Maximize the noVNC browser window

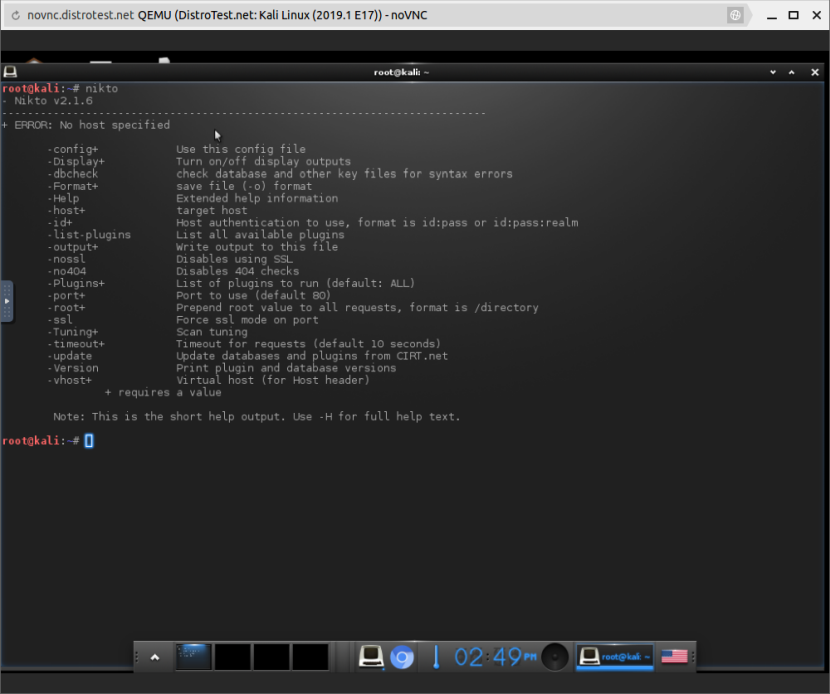pyautogui.click(x=793, y=16)
